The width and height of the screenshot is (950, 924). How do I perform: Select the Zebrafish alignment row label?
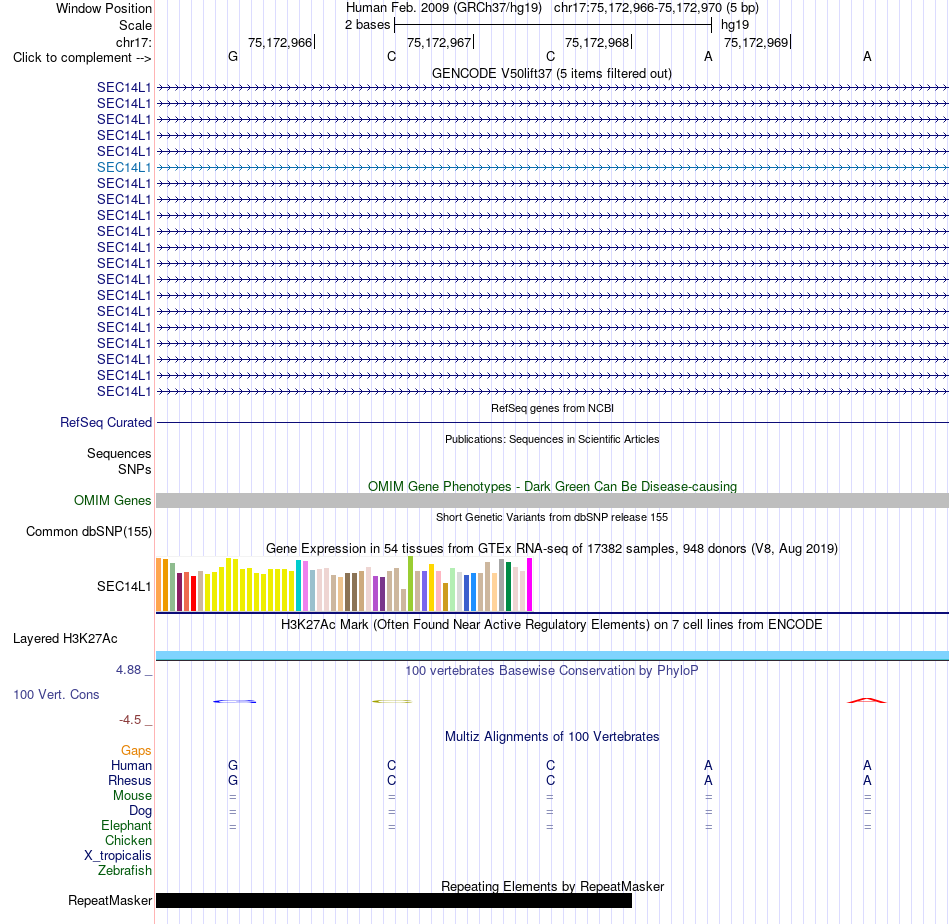(125, 870)
